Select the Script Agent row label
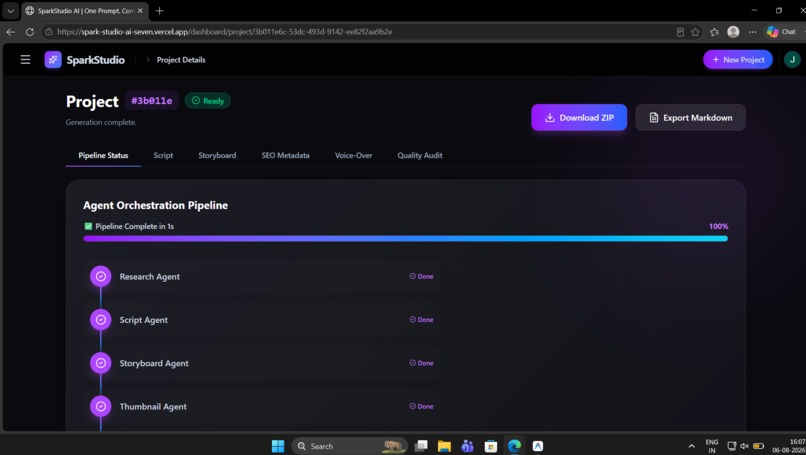 point(143,320)
